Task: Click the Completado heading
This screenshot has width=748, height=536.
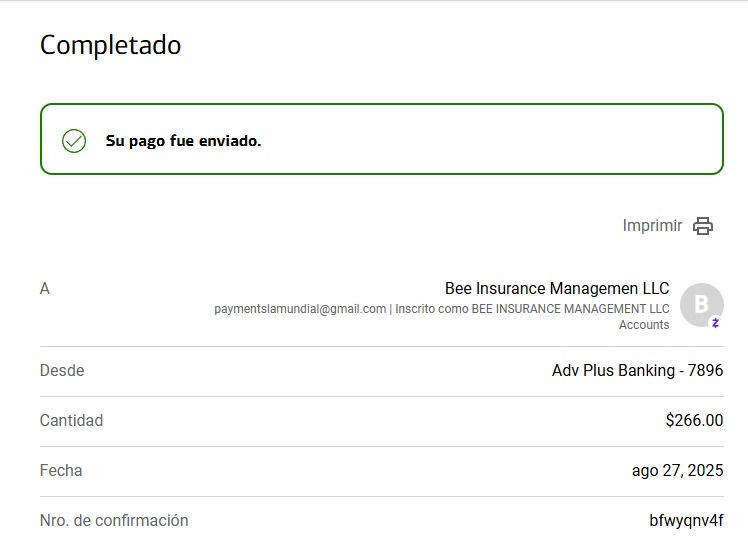Action: [111, 45]
